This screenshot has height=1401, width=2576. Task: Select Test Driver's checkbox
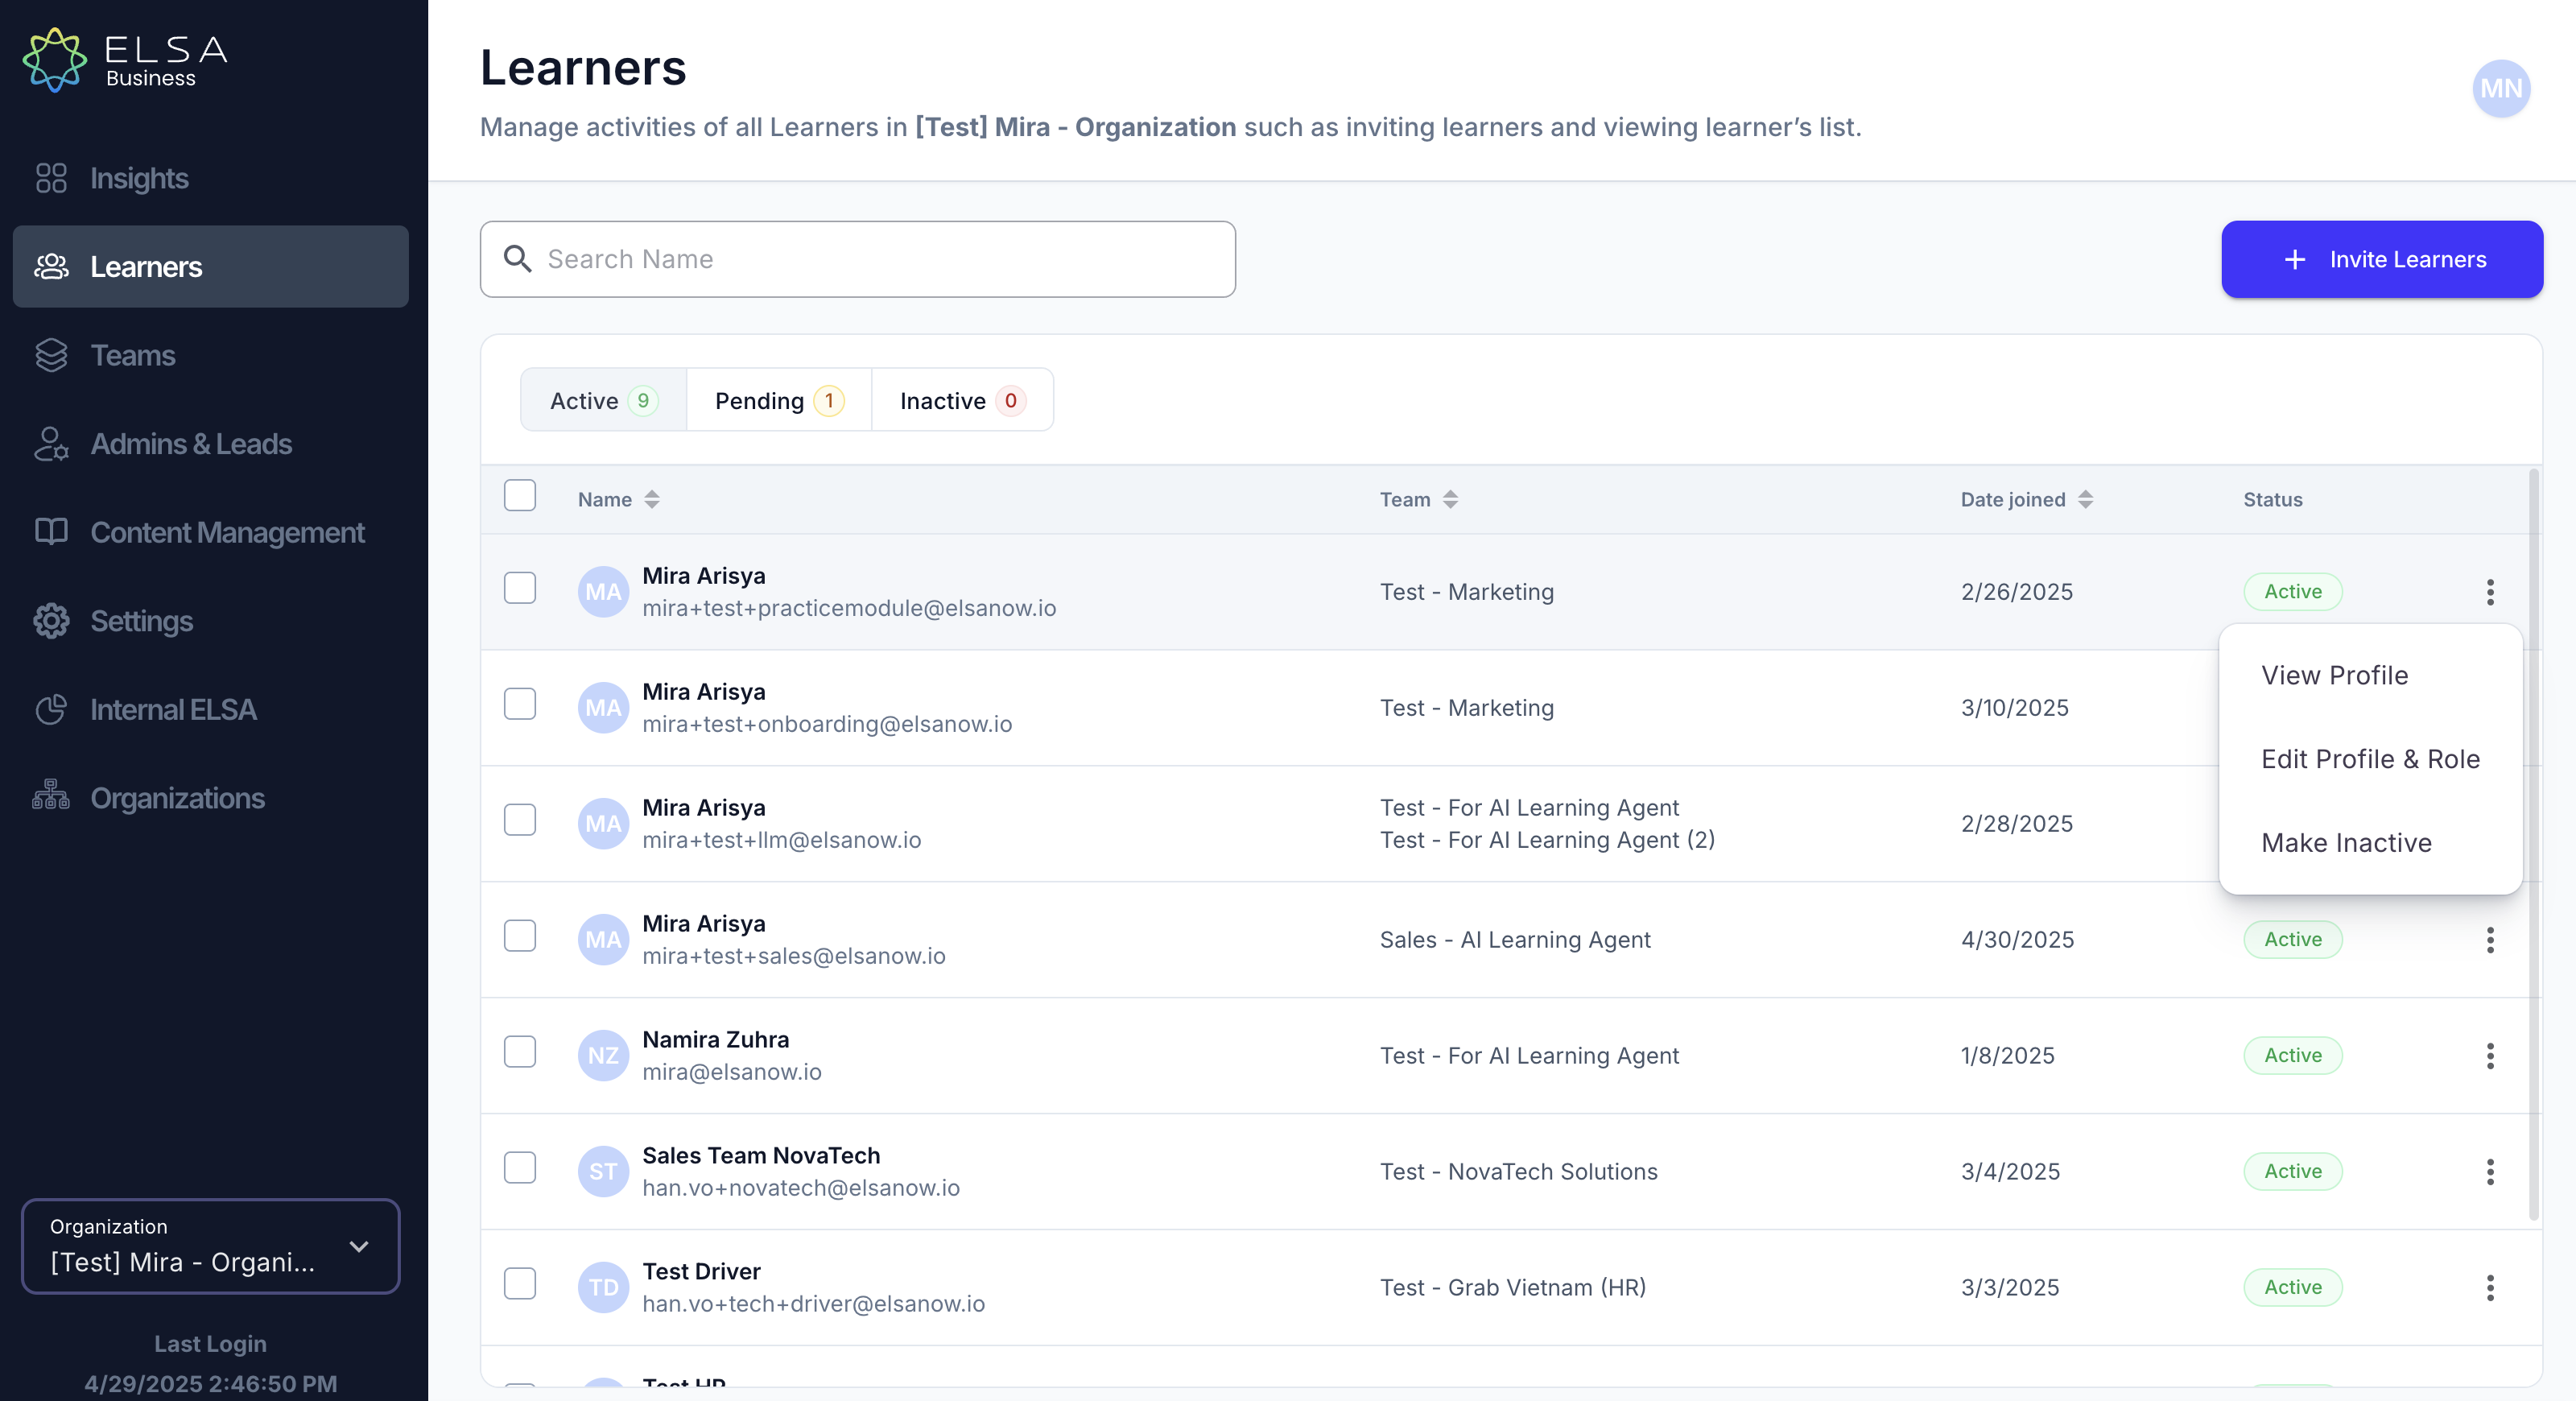[520, 1284]
